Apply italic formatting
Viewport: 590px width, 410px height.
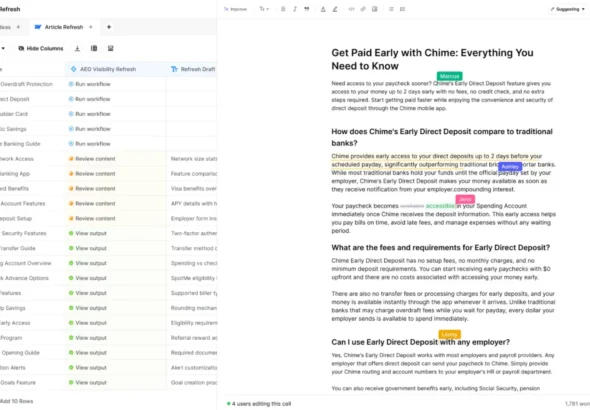click(x=295, y=9)
